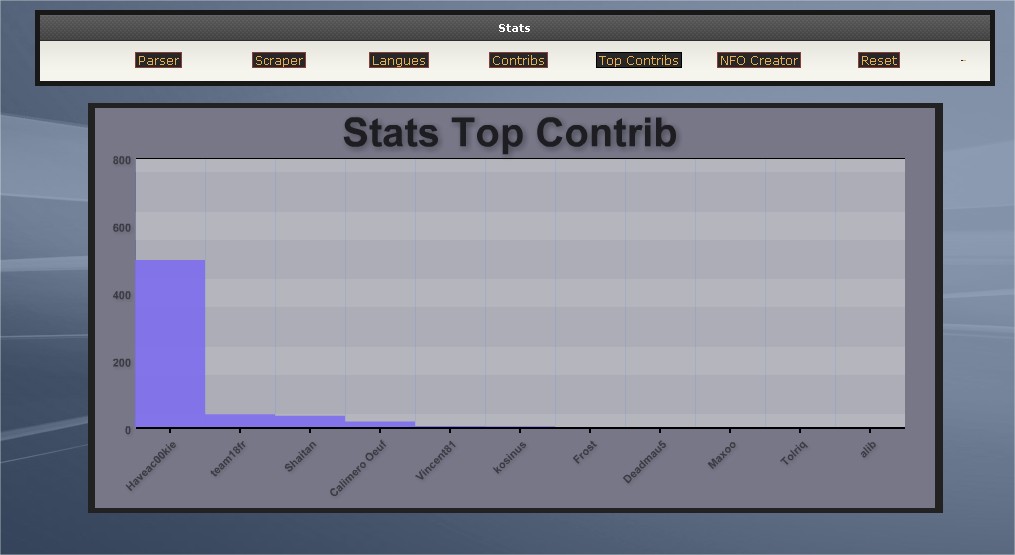Click the Frost axis label
The width and height of the screenshot is (1015, 555).
(x=585, y=450)
